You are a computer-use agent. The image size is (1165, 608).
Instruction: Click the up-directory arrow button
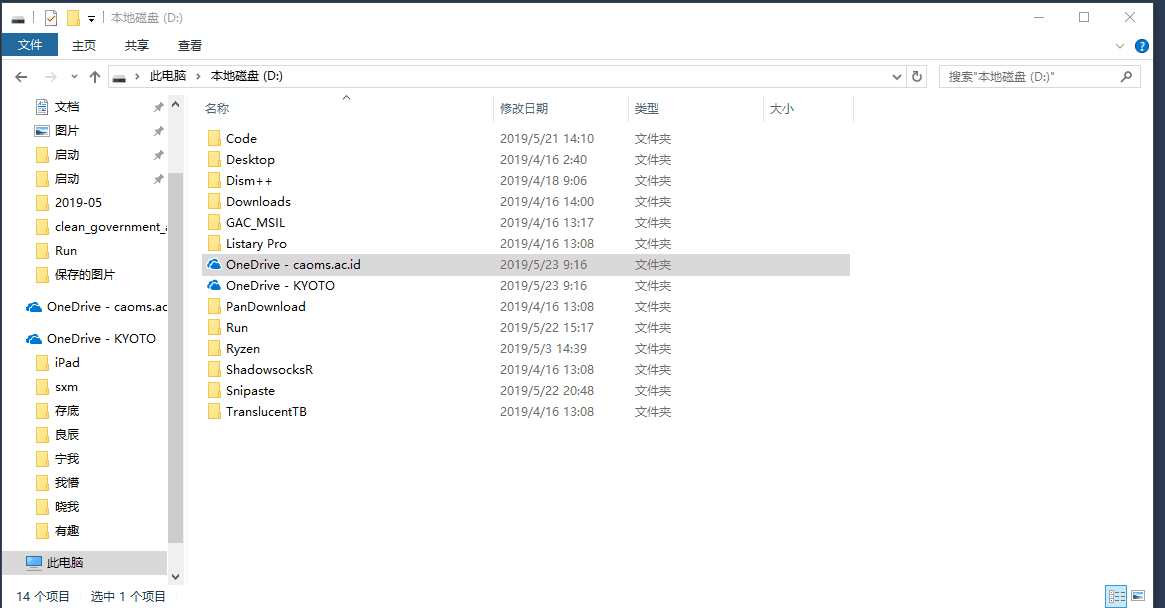click(95, 76)
